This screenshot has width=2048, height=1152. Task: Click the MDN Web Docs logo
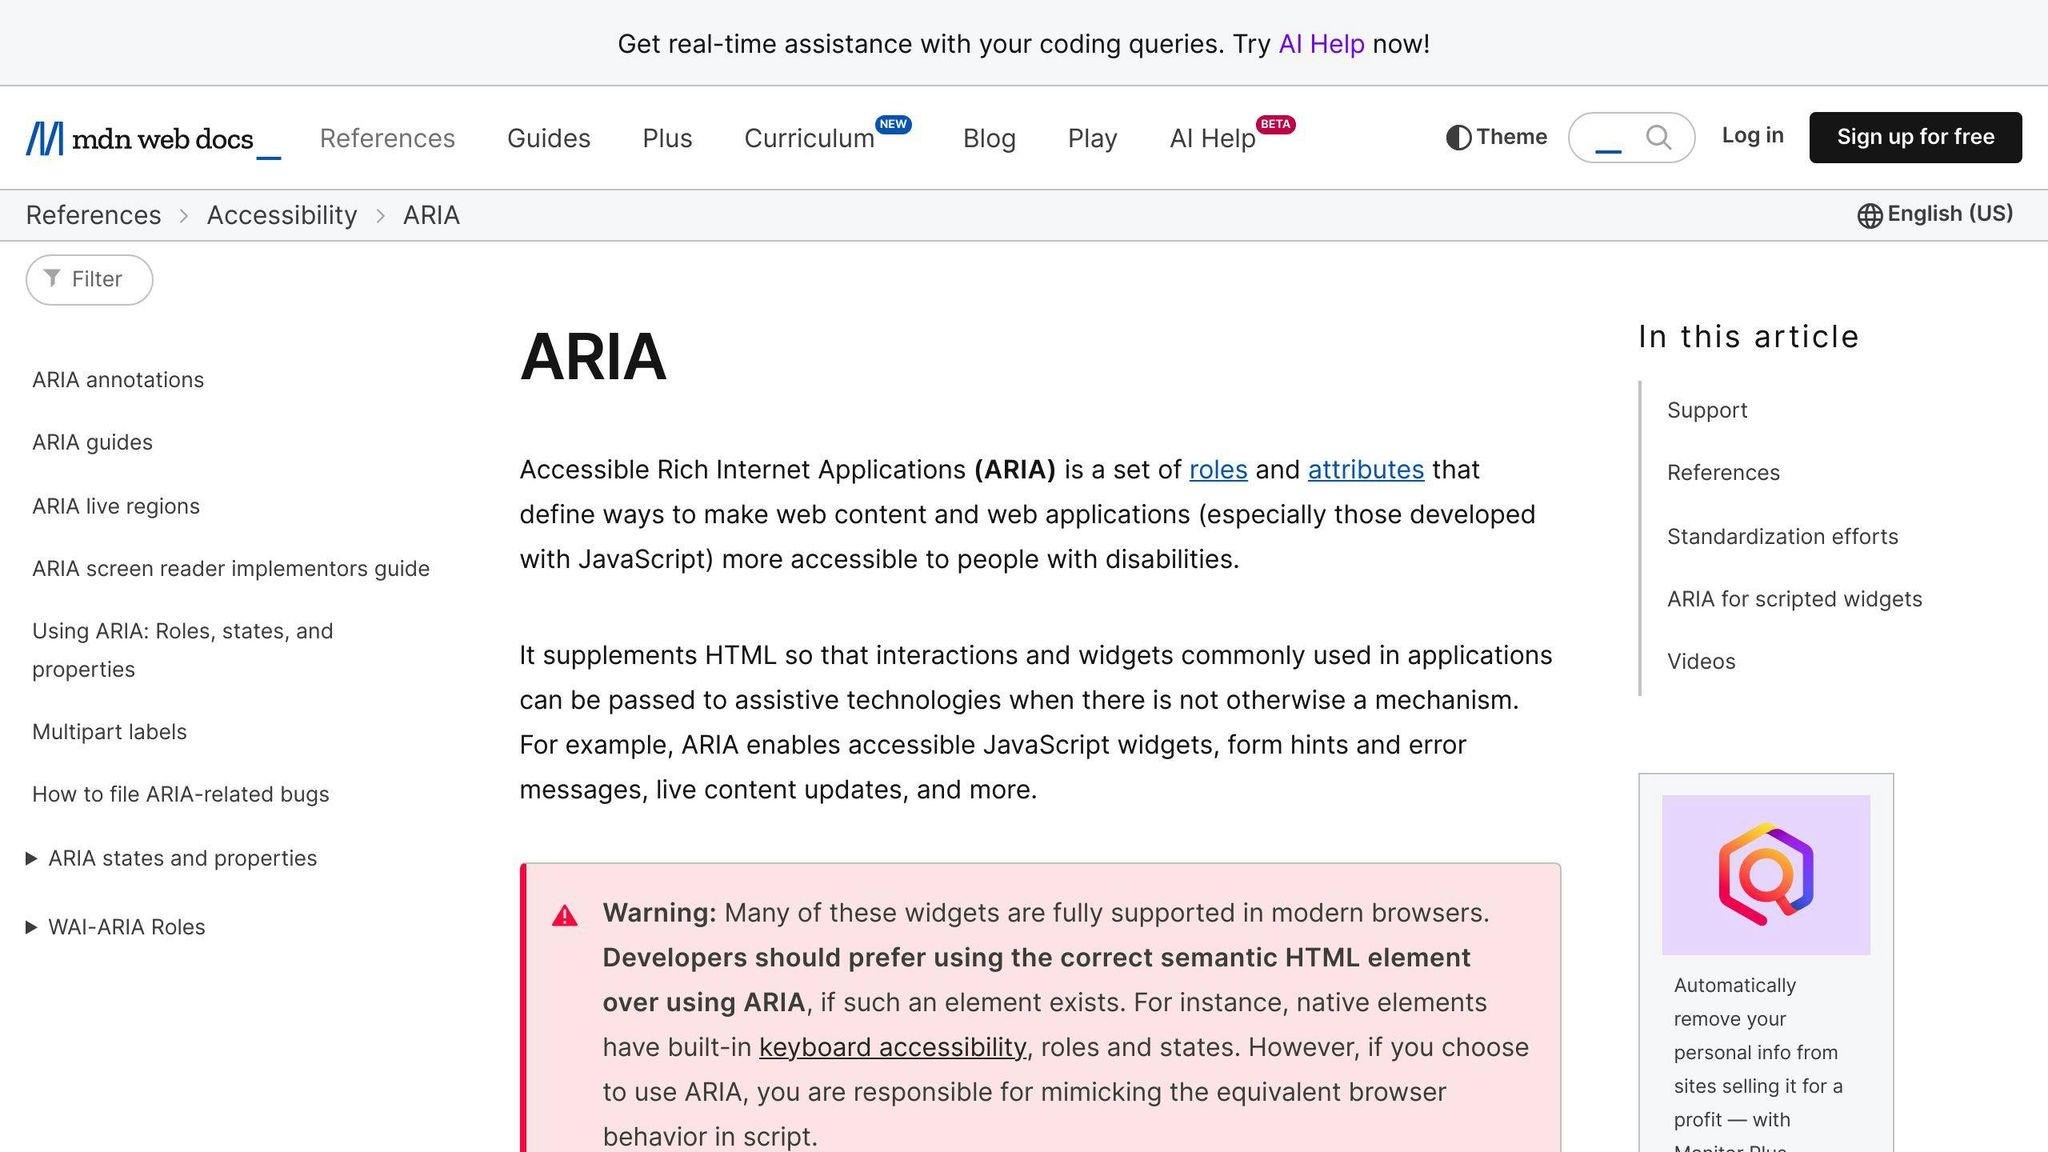click(x=150, y=137)
